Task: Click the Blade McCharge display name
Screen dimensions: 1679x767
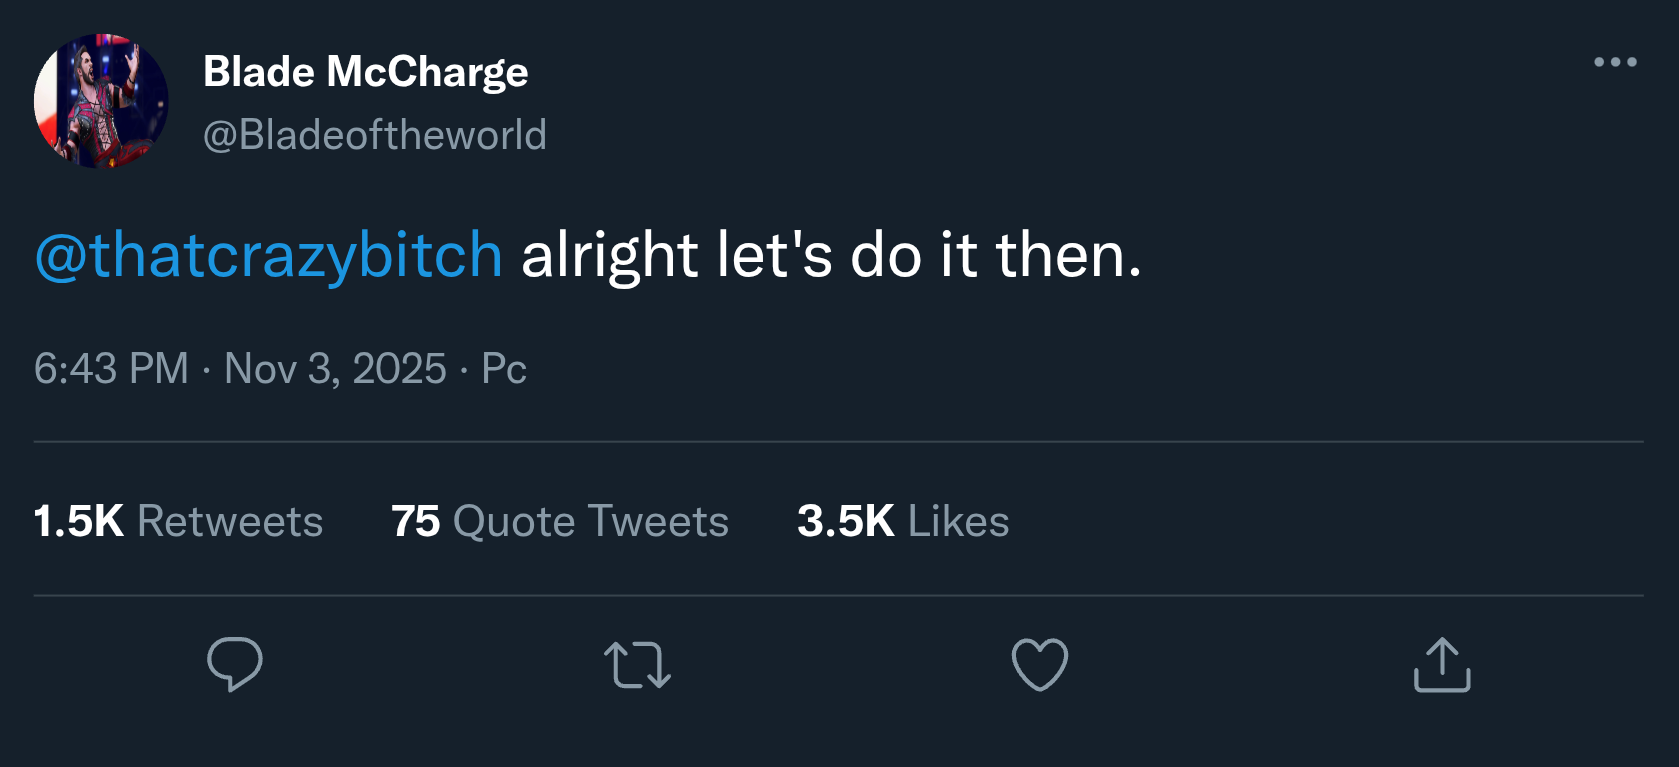Action: point(365,72)
